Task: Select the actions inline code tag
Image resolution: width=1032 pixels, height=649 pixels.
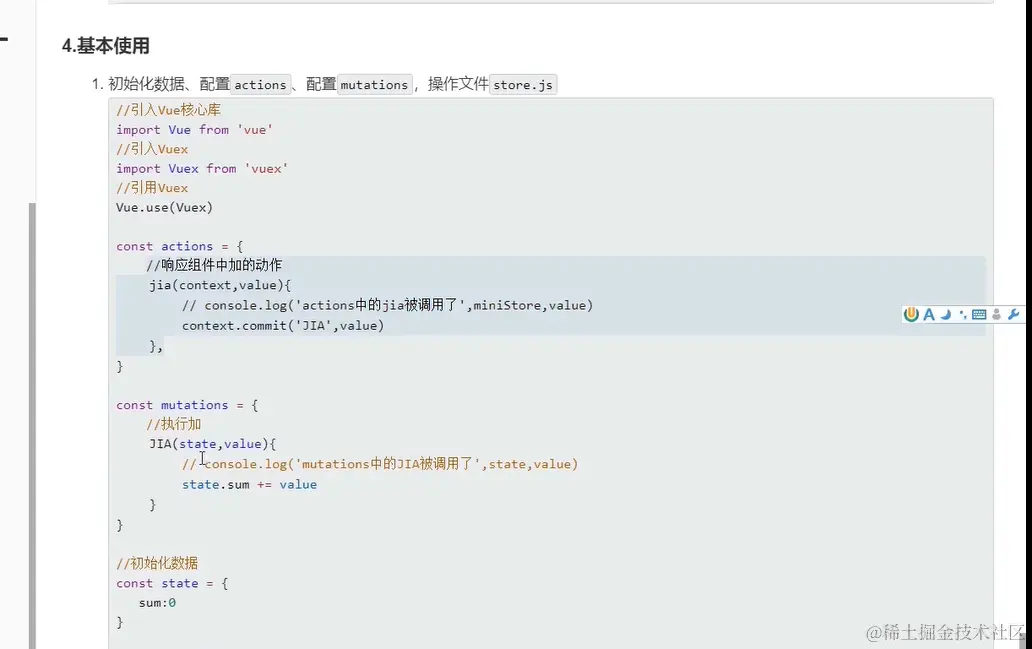Action: click(x=260, y=84)
